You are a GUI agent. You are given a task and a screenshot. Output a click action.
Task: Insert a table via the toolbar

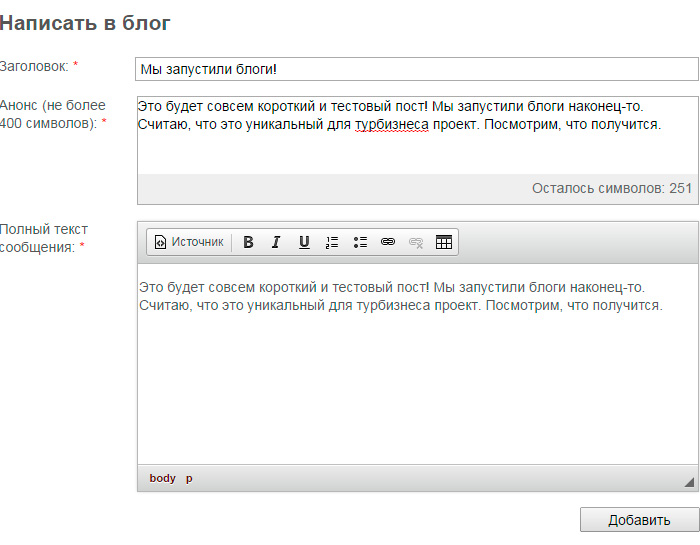pos(444,242)
